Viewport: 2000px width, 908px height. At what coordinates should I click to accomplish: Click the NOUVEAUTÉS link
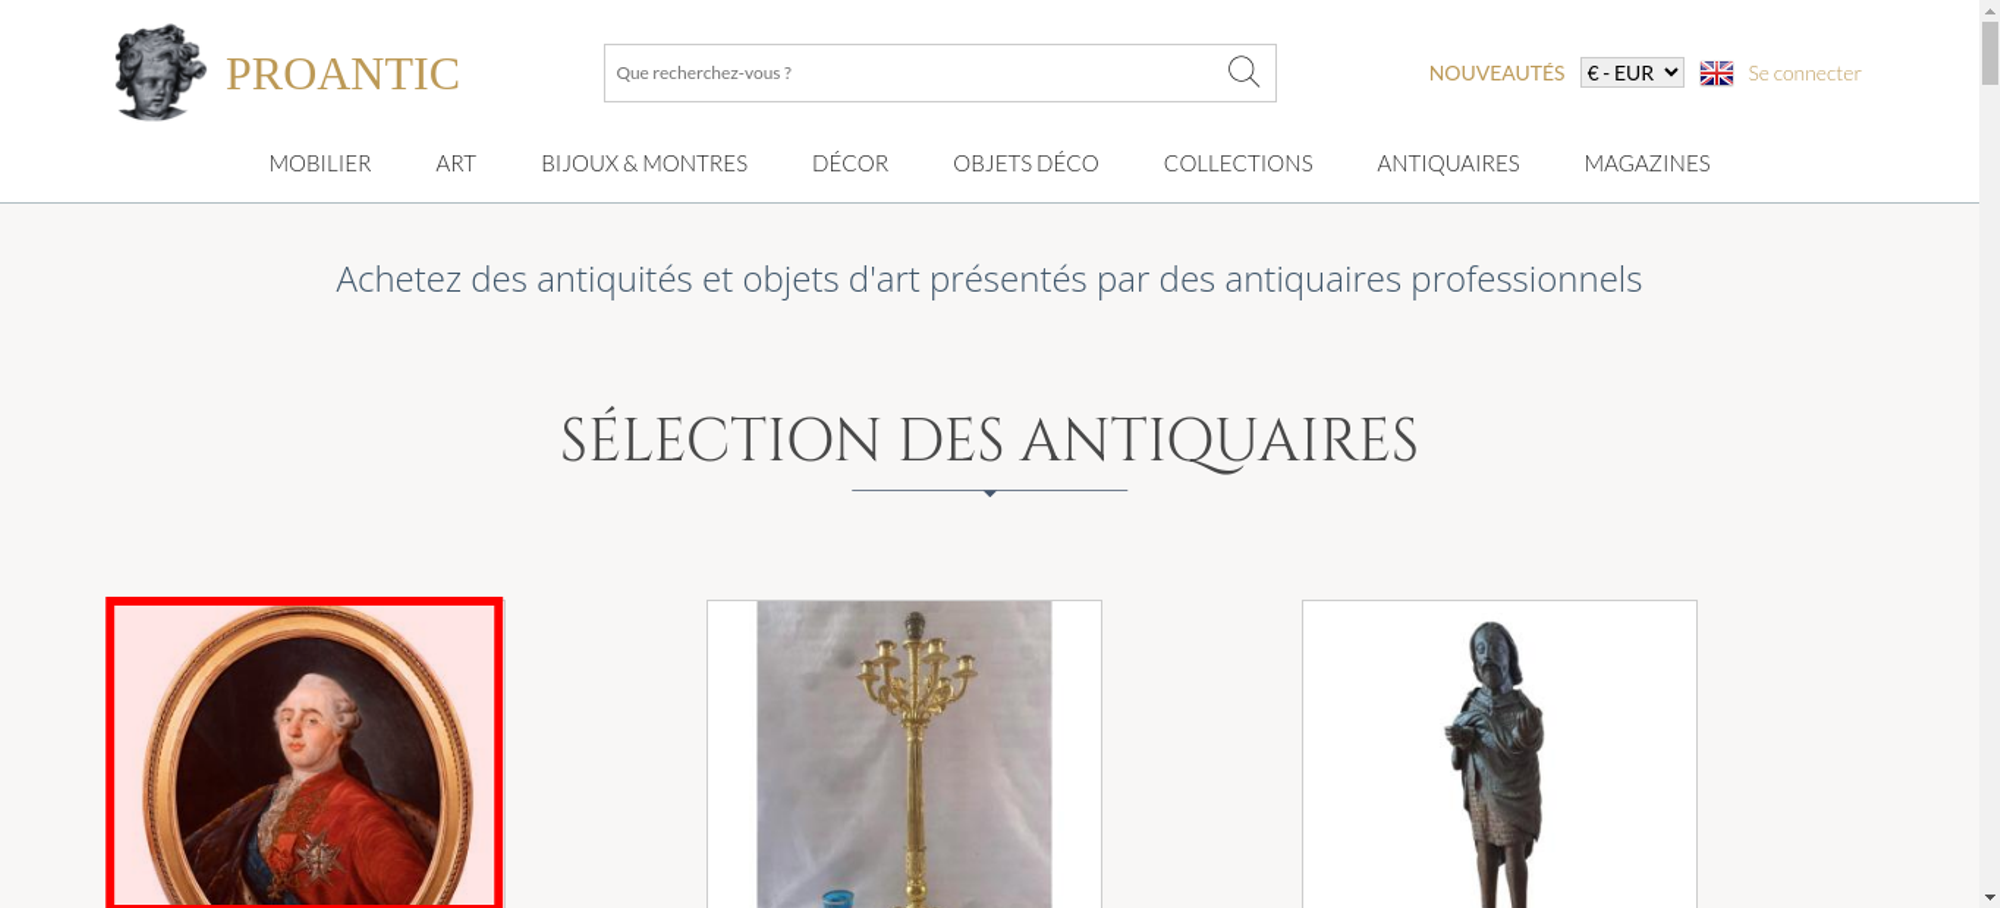[1496, 73]
